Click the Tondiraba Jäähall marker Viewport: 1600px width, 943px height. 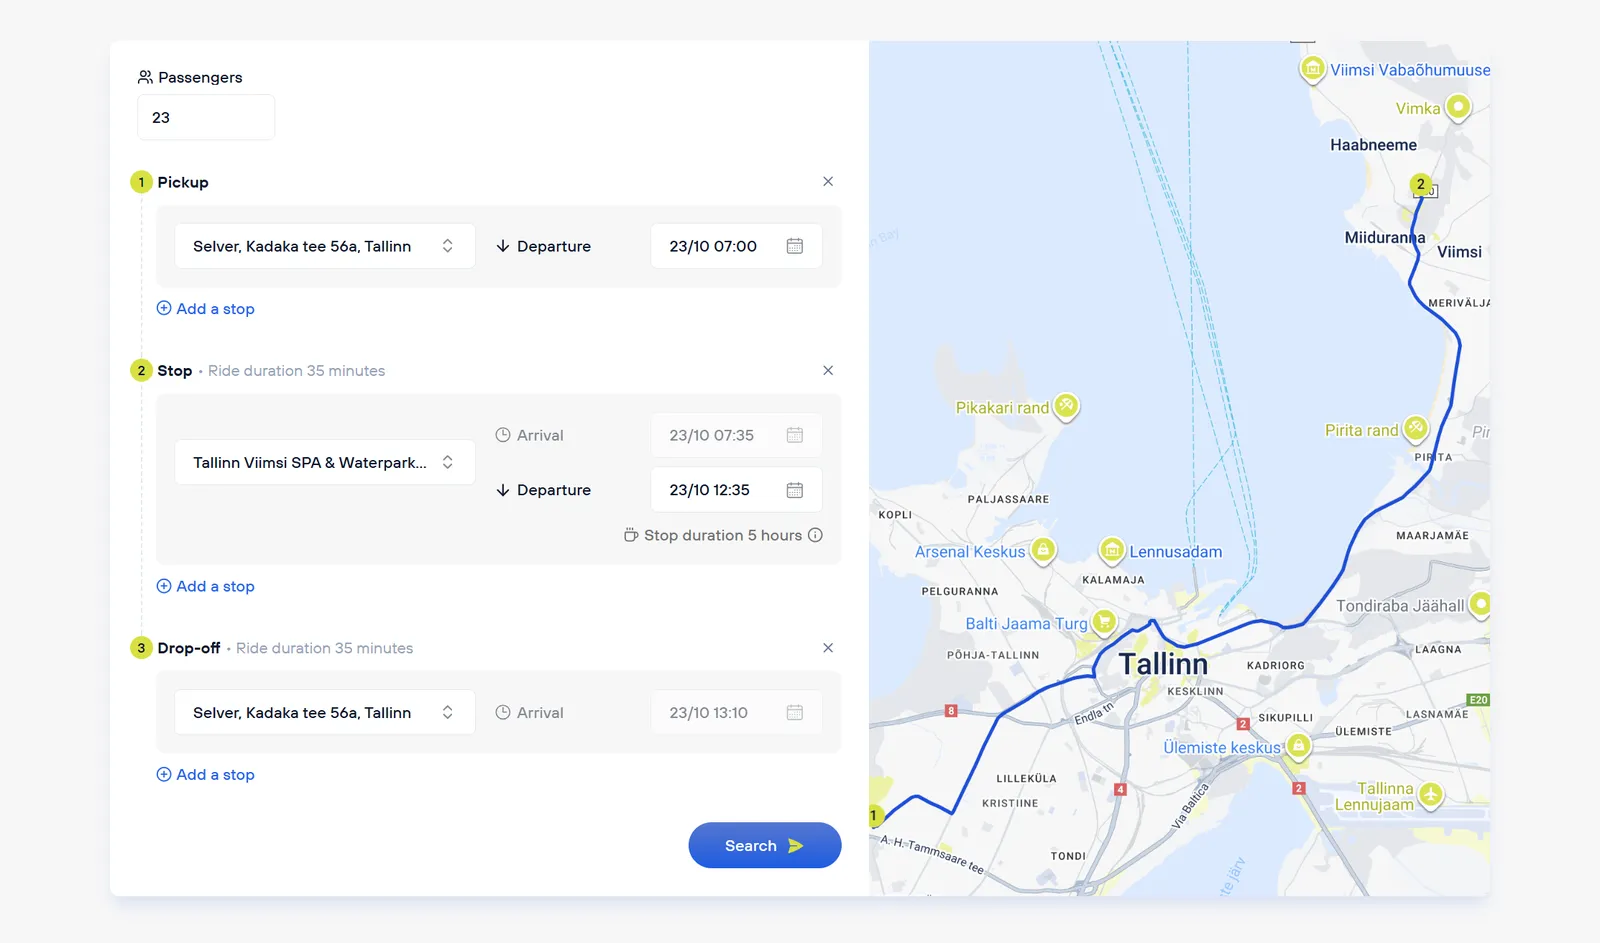point(1480,604)
